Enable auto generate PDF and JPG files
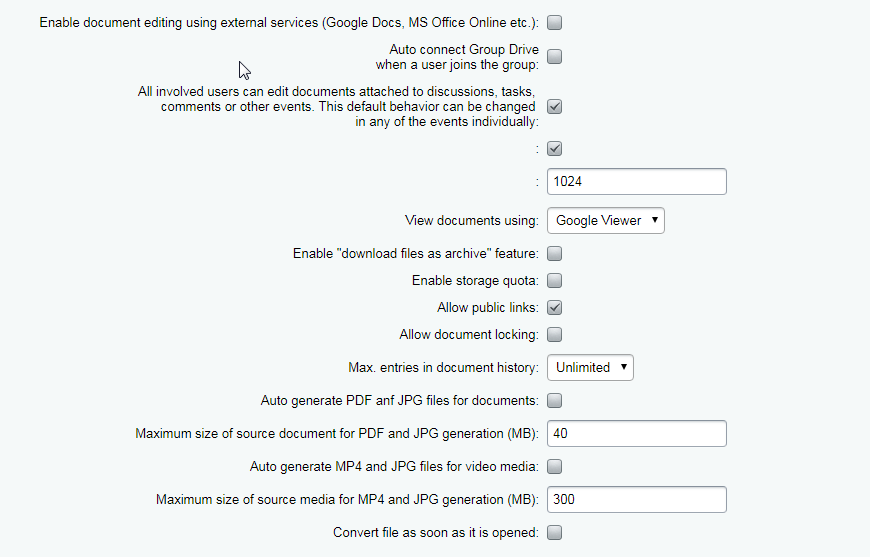Screen dimensions: 870x557 [554, 401]
